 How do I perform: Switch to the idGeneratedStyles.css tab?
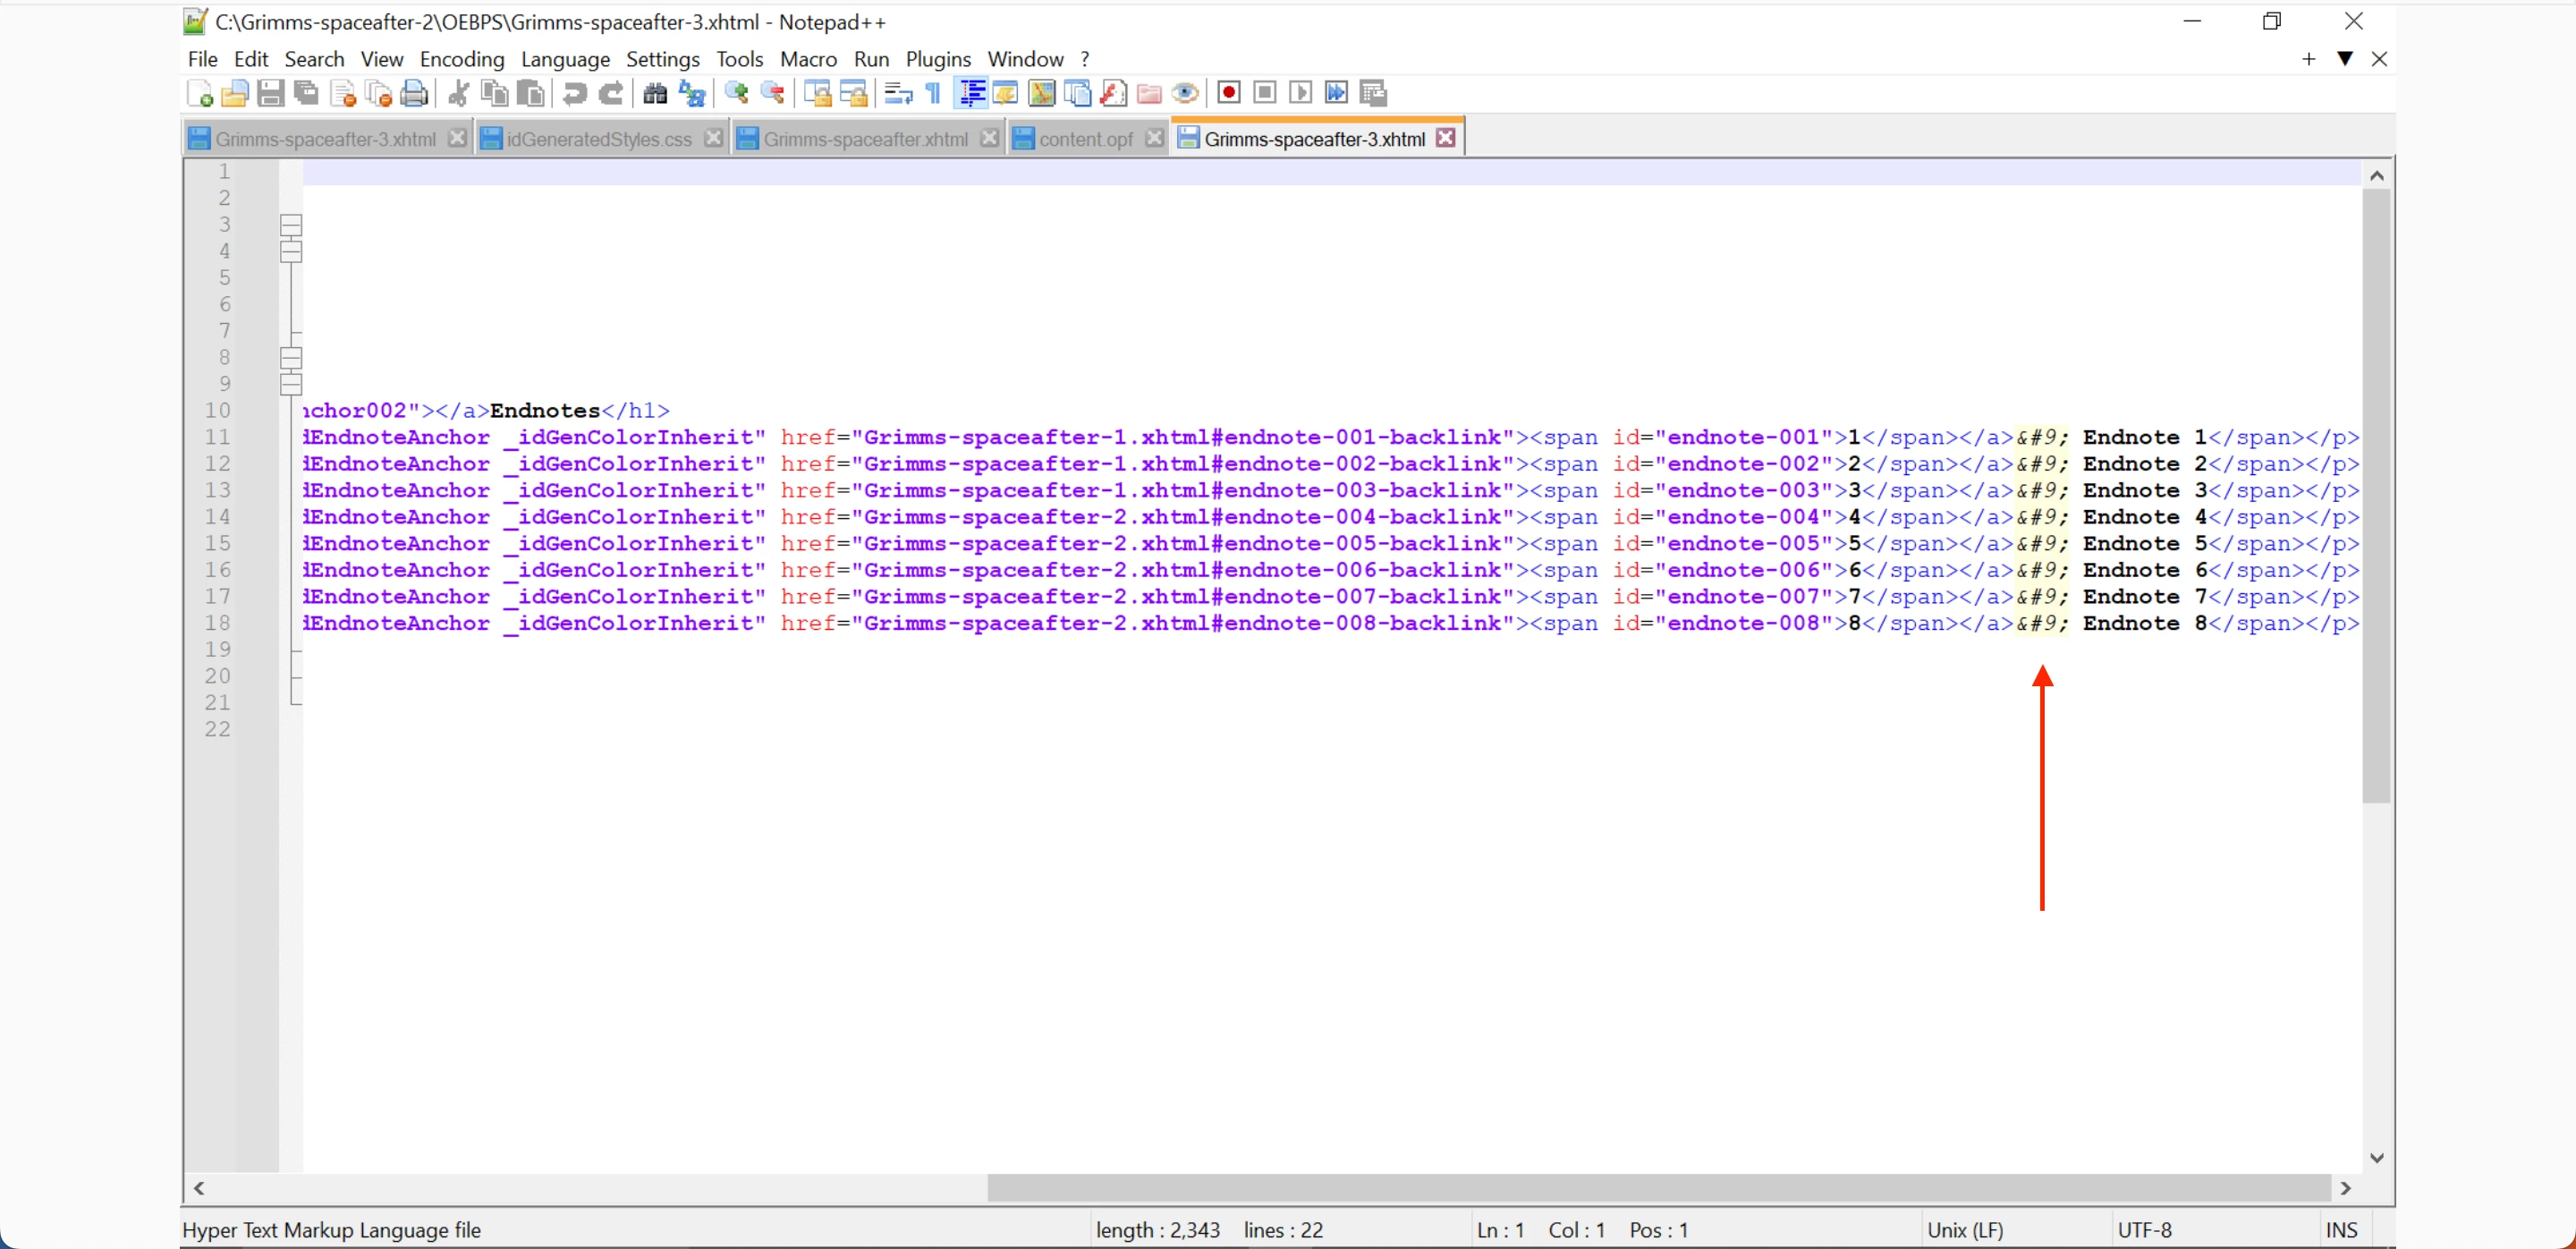tap(598, 139)
